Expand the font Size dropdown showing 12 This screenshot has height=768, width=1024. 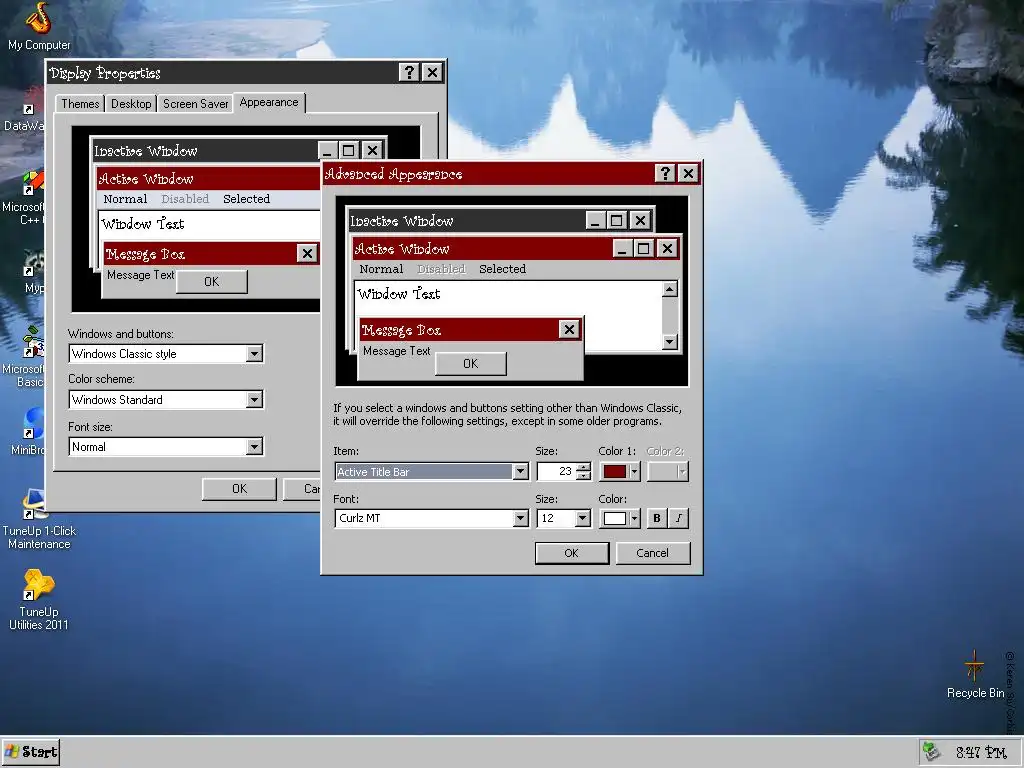click(583, 518)
